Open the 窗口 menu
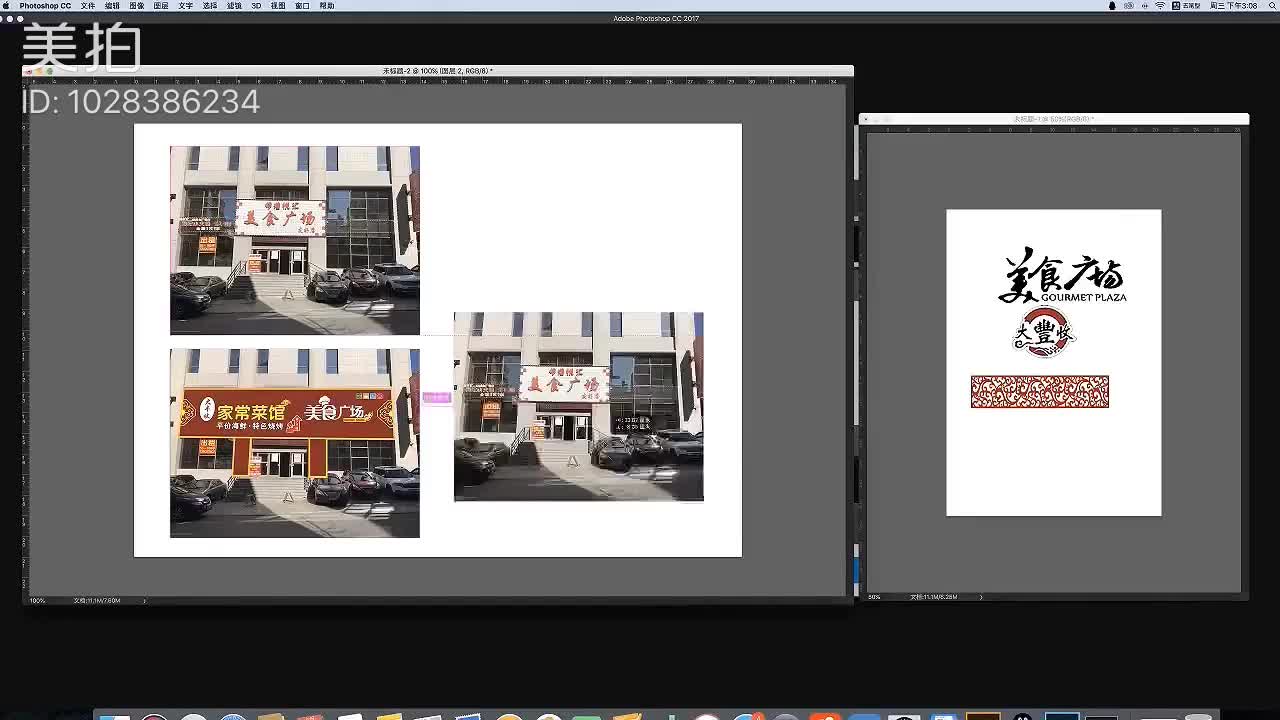This screenshot has height=720, width=1280. pyautogui.click(x=302, y=6)
